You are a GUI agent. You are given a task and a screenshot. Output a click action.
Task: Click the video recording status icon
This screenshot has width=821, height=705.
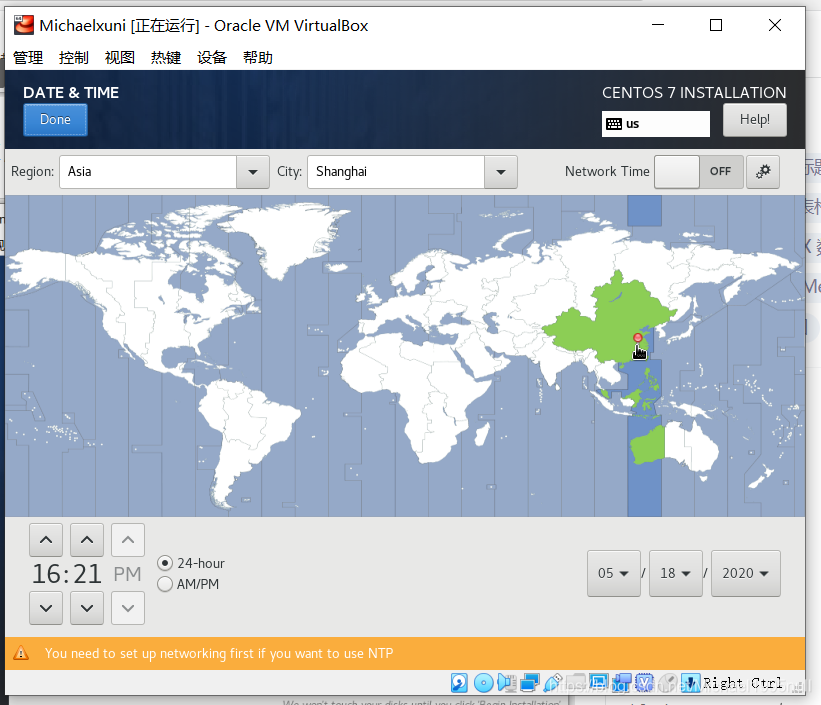coord(623,682)
